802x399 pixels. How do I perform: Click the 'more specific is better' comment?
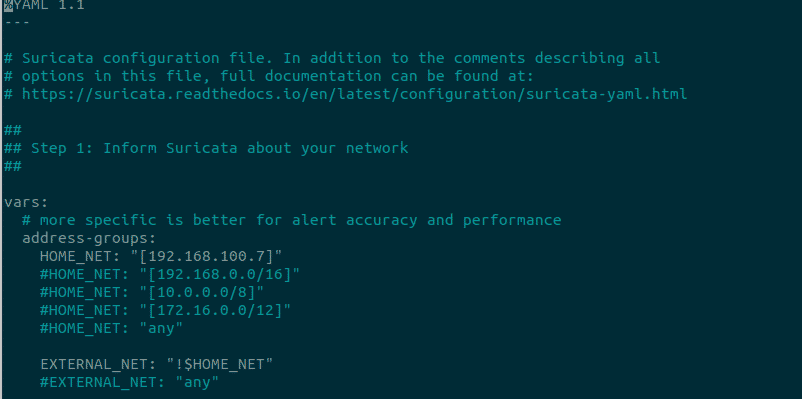[292, 220]
